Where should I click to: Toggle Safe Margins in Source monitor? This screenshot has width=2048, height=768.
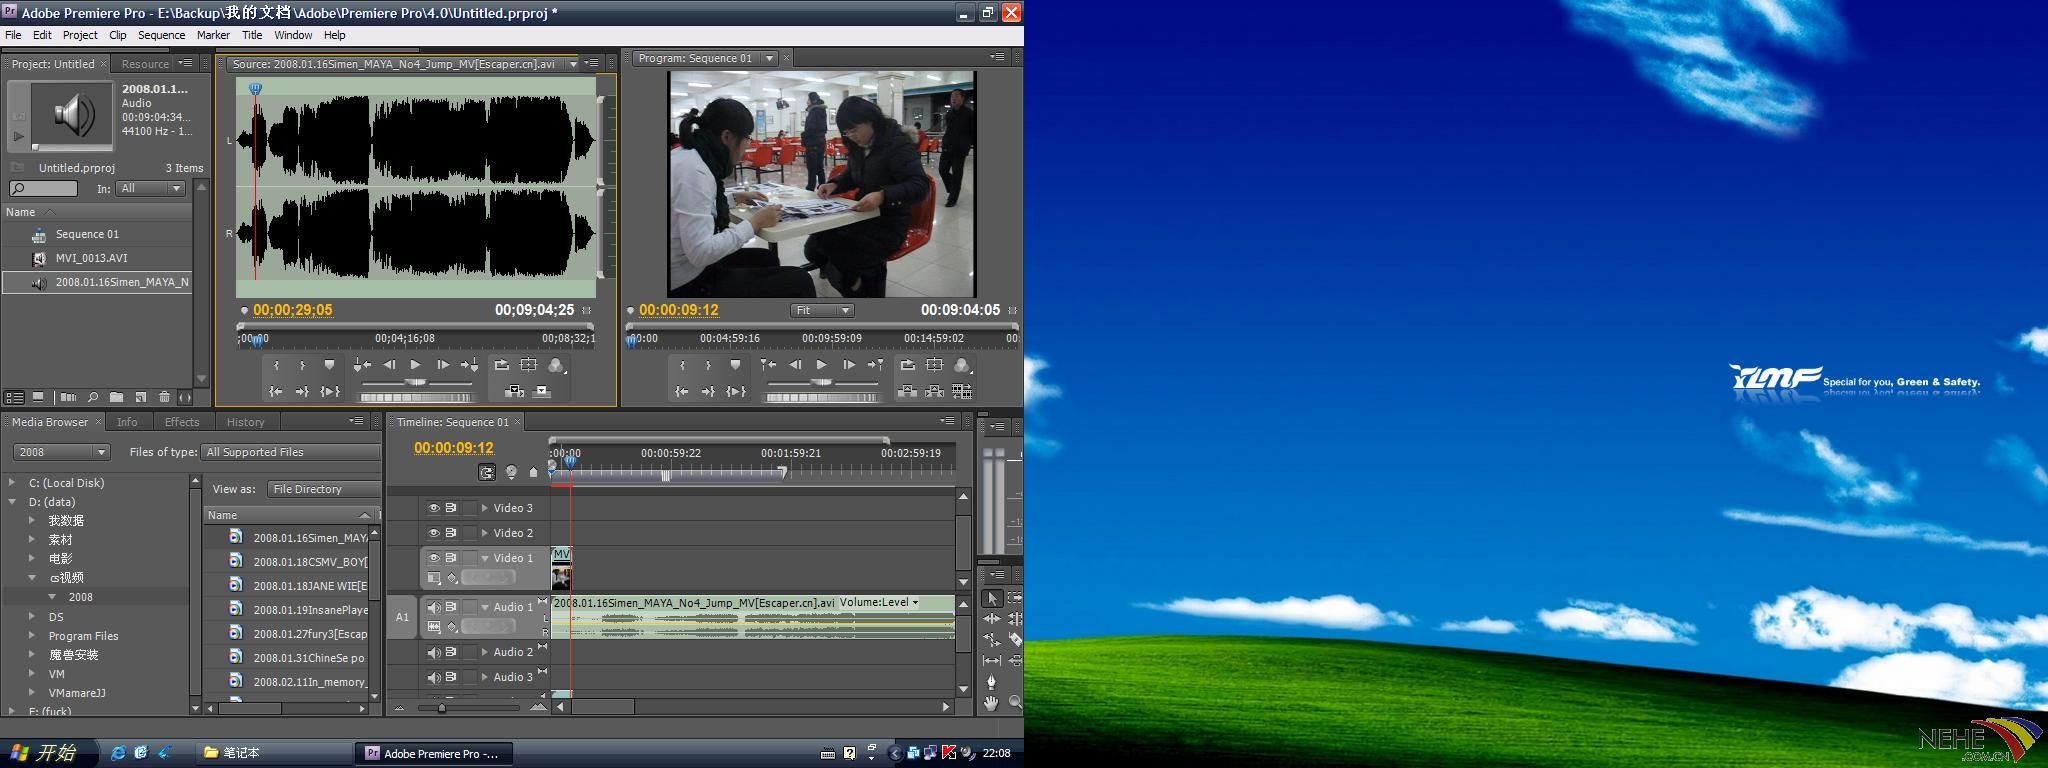(529, 365)
